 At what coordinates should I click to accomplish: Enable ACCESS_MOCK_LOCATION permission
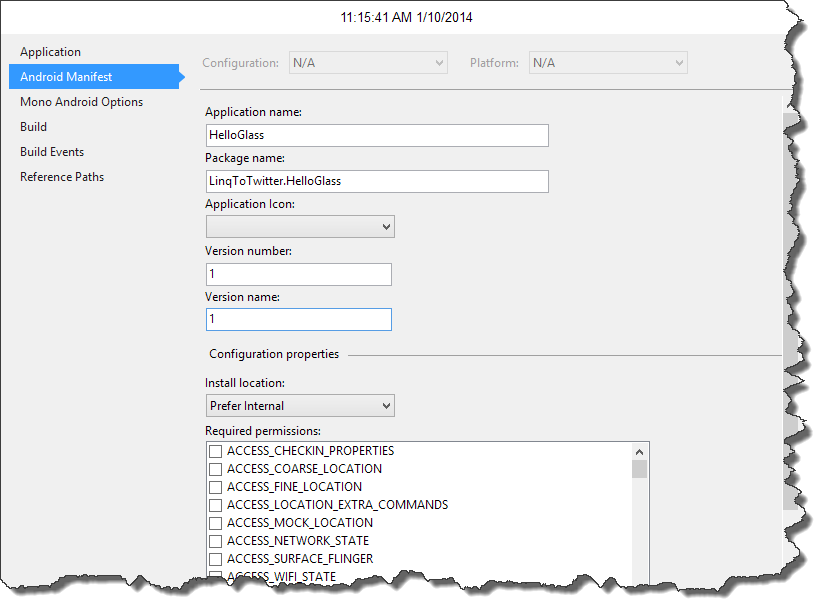tap(215, 523)
